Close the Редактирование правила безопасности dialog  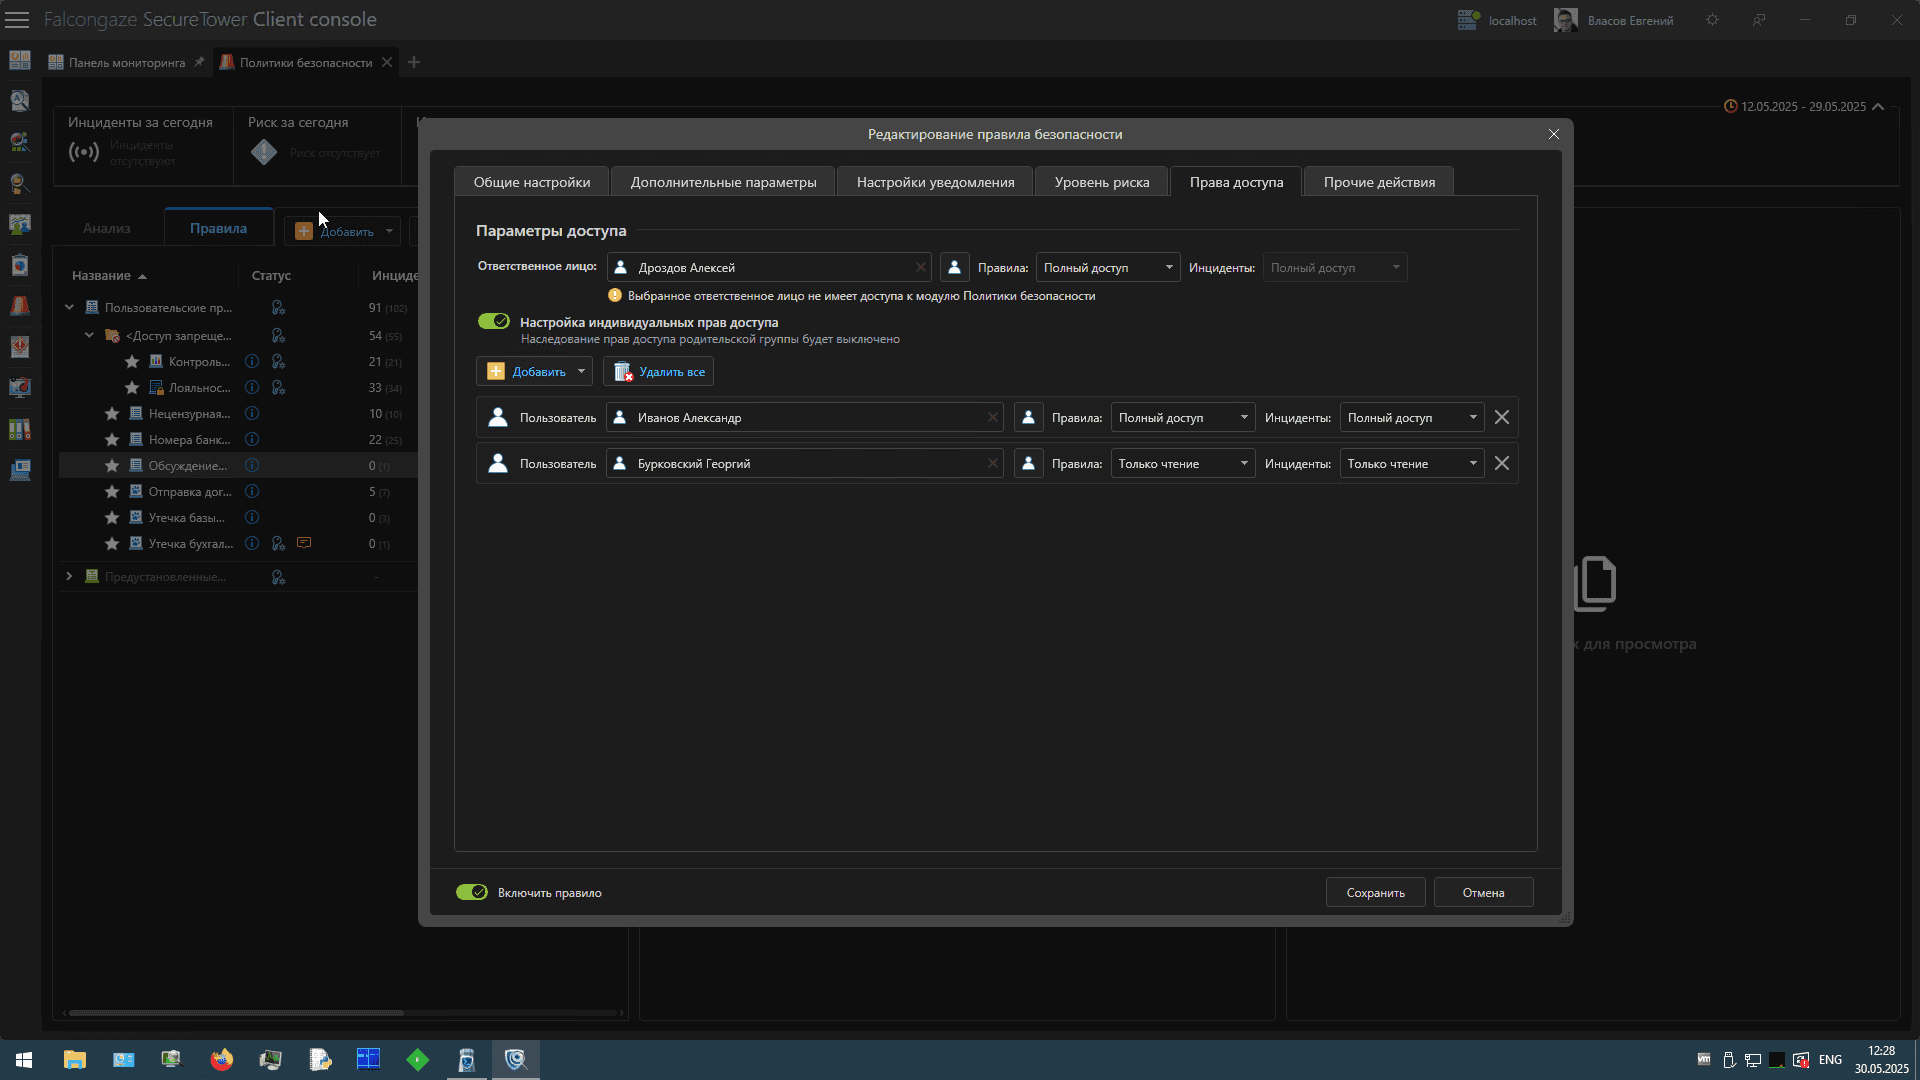[1553, 134]
